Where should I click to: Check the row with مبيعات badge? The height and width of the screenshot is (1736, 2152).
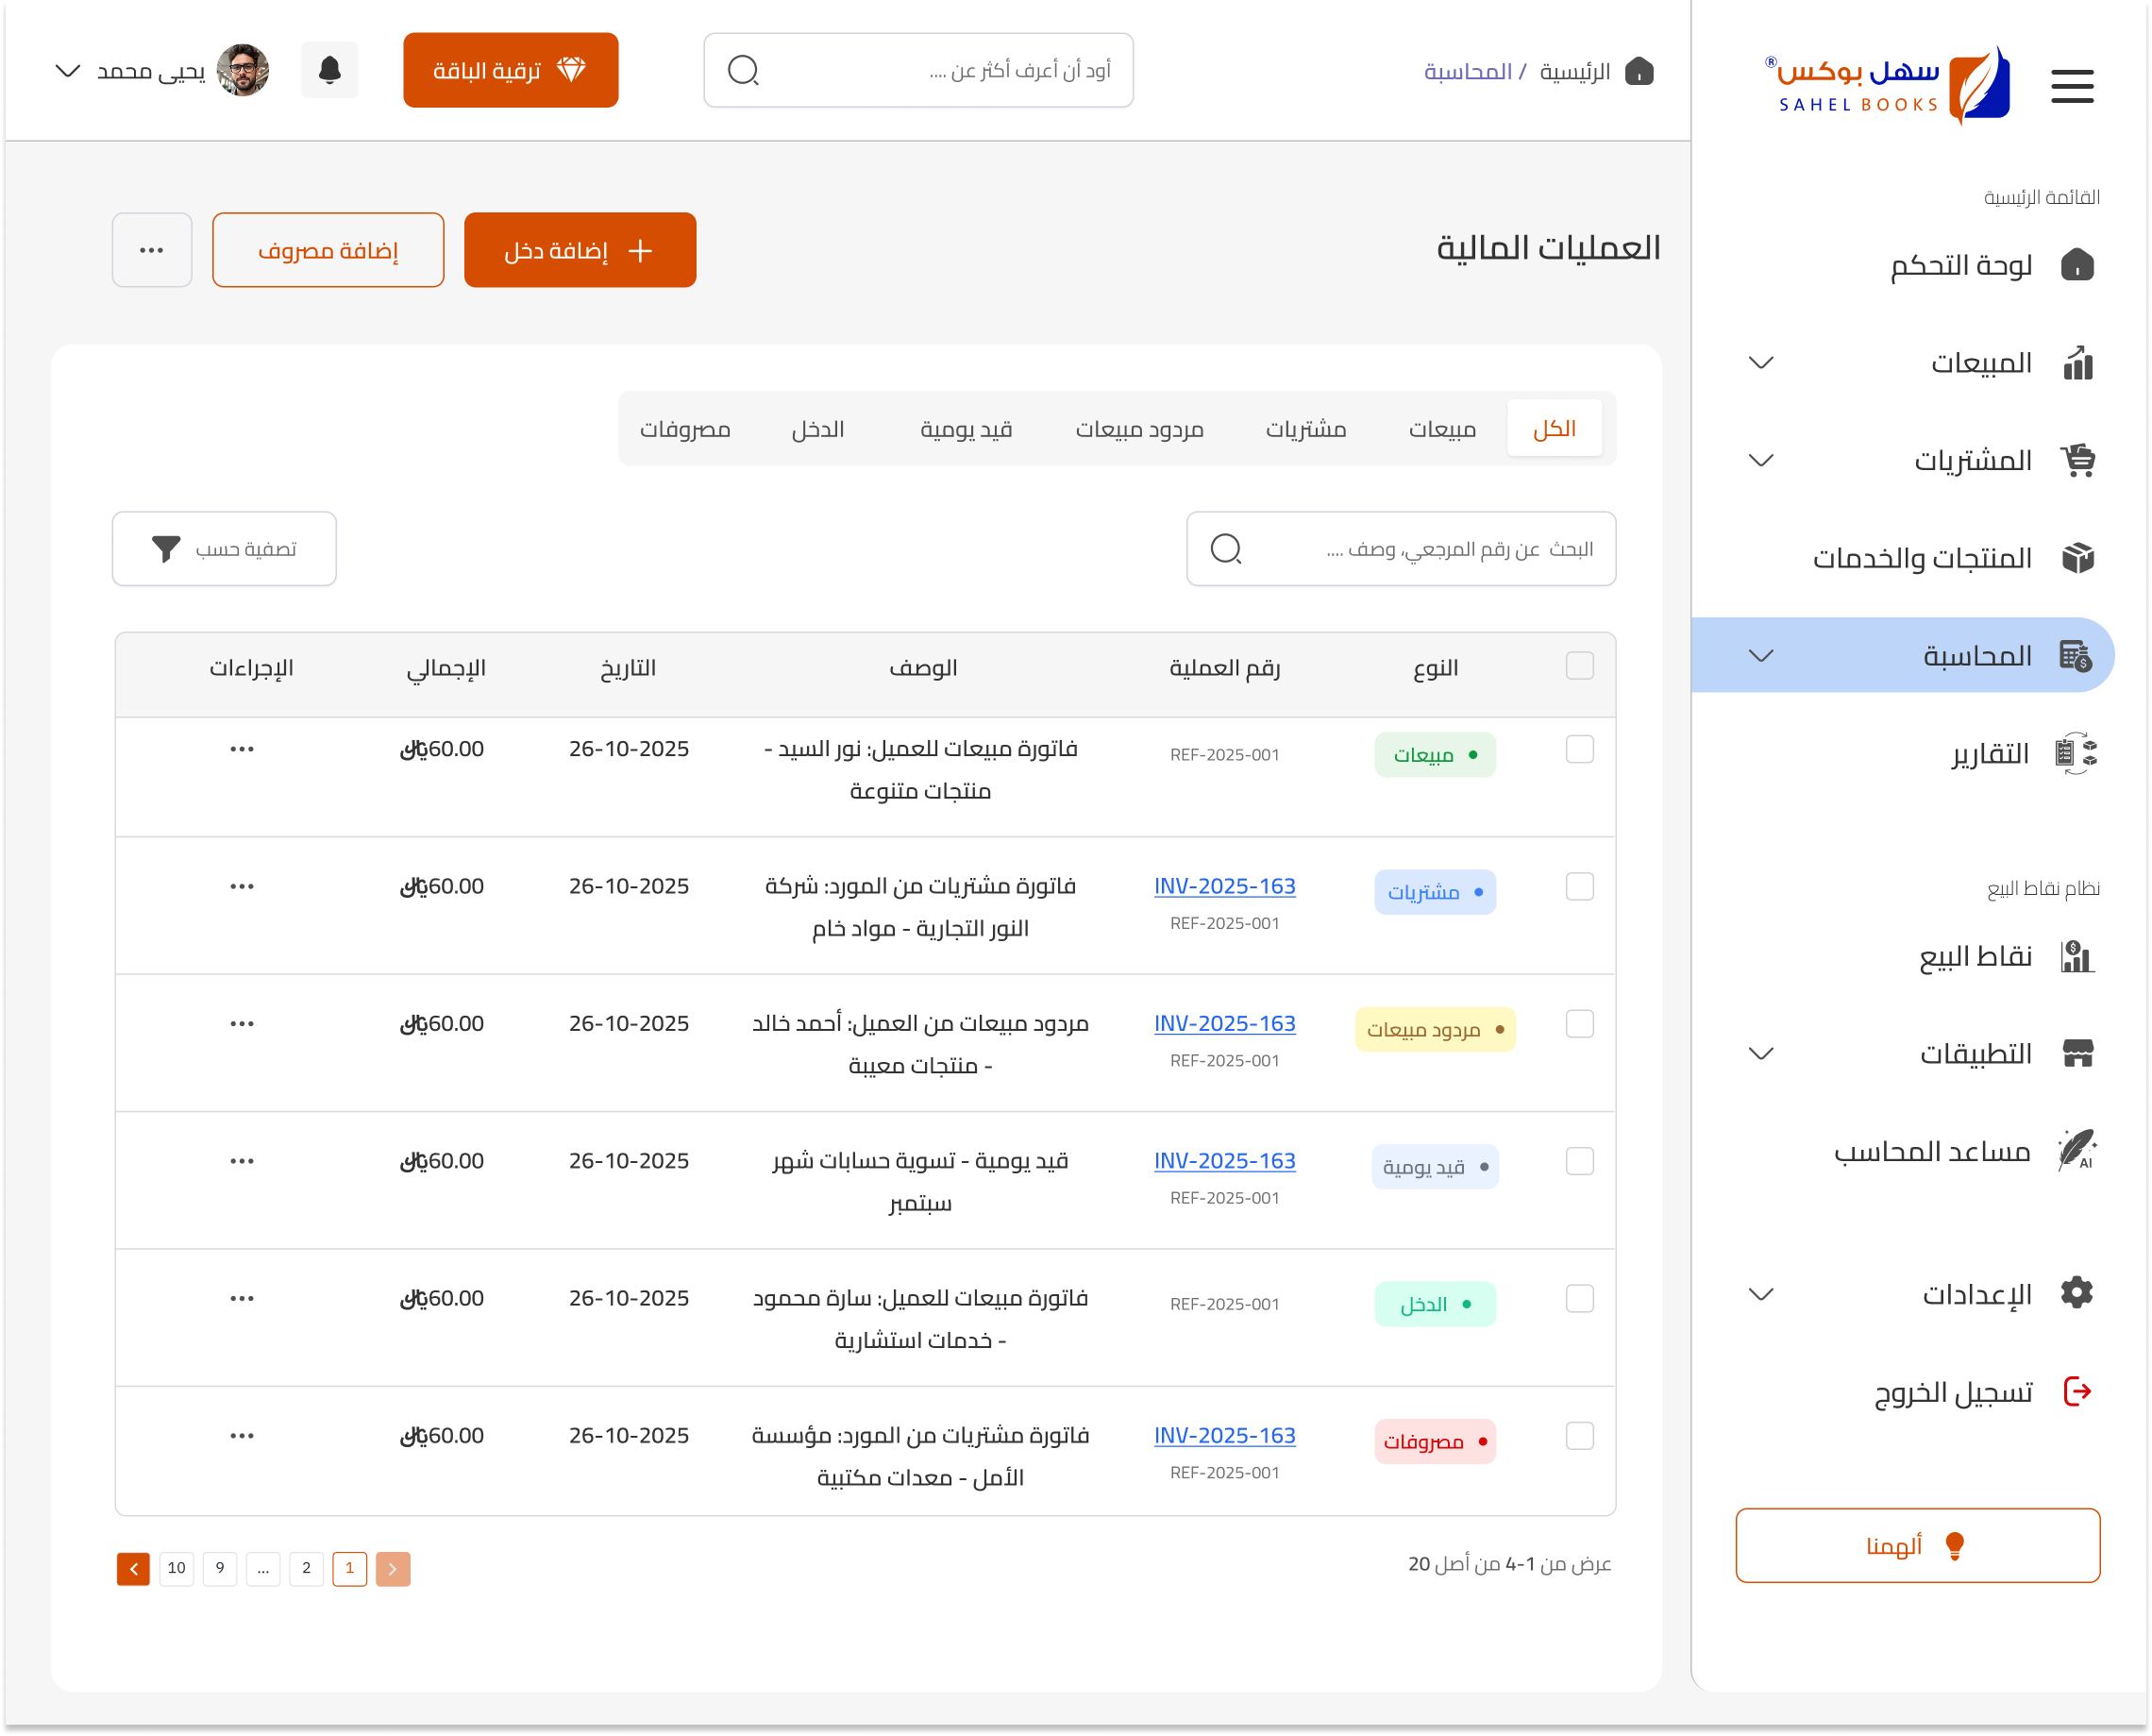(1579, 749)
